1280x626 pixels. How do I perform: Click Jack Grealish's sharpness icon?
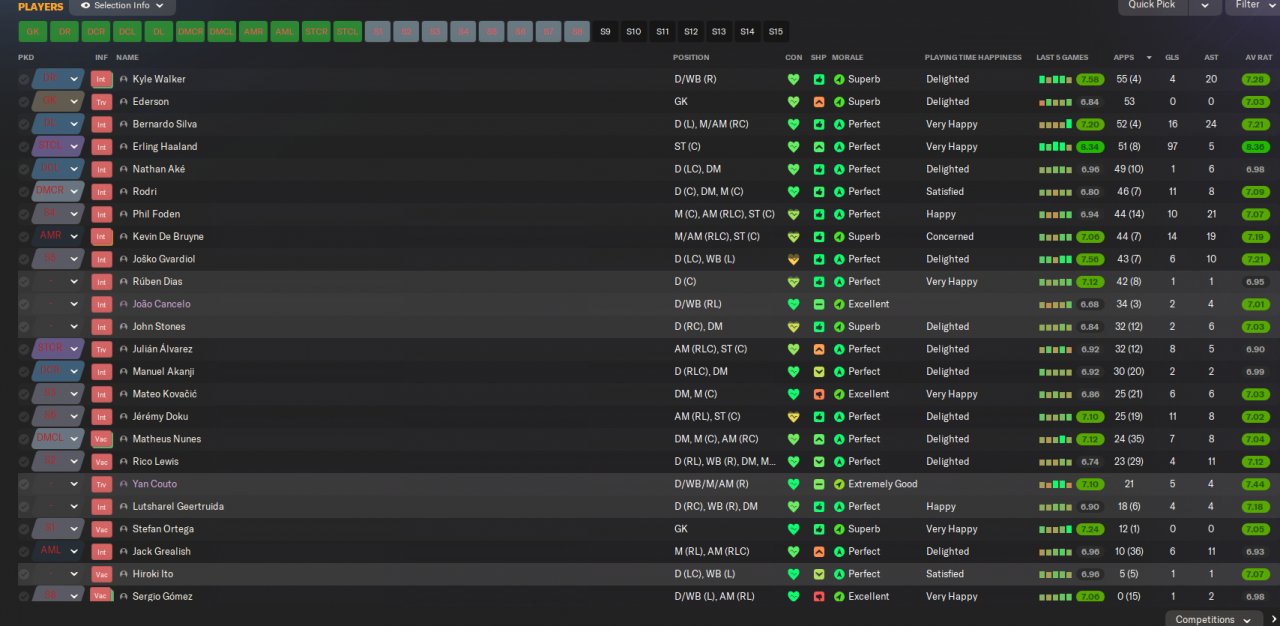(819, 552)
